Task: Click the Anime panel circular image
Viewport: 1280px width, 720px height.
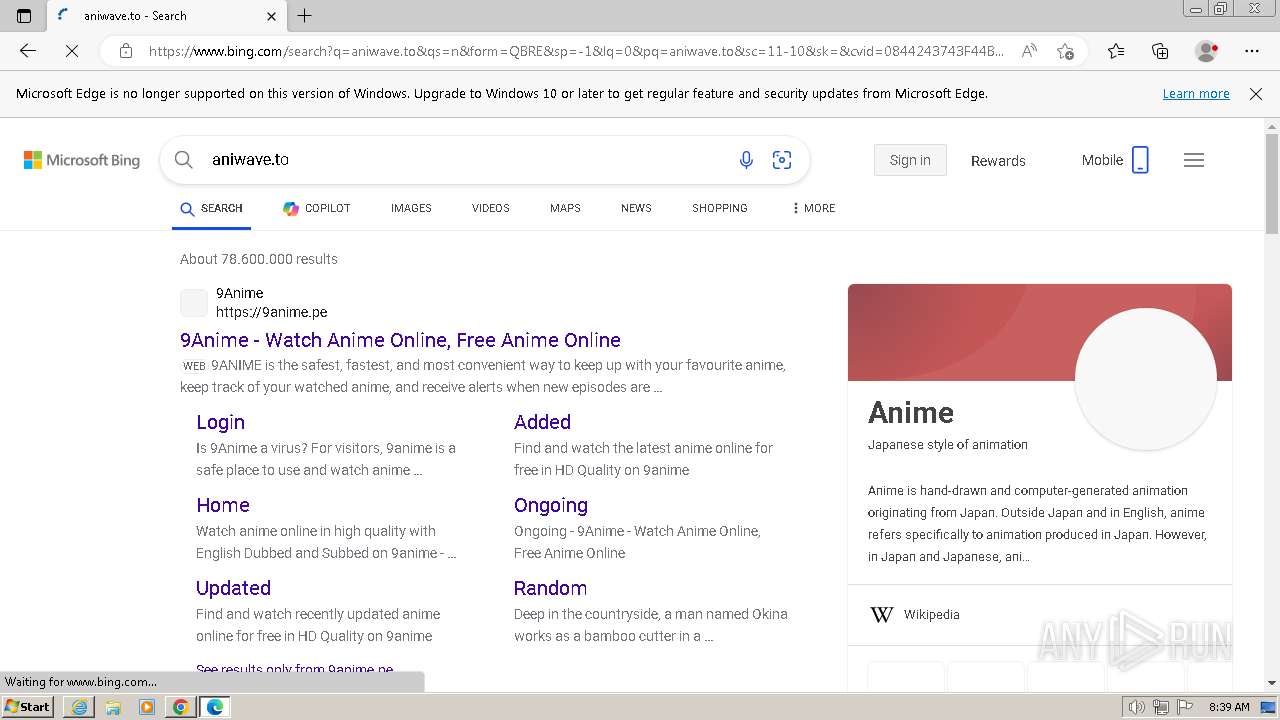Action: [1146, 379]
